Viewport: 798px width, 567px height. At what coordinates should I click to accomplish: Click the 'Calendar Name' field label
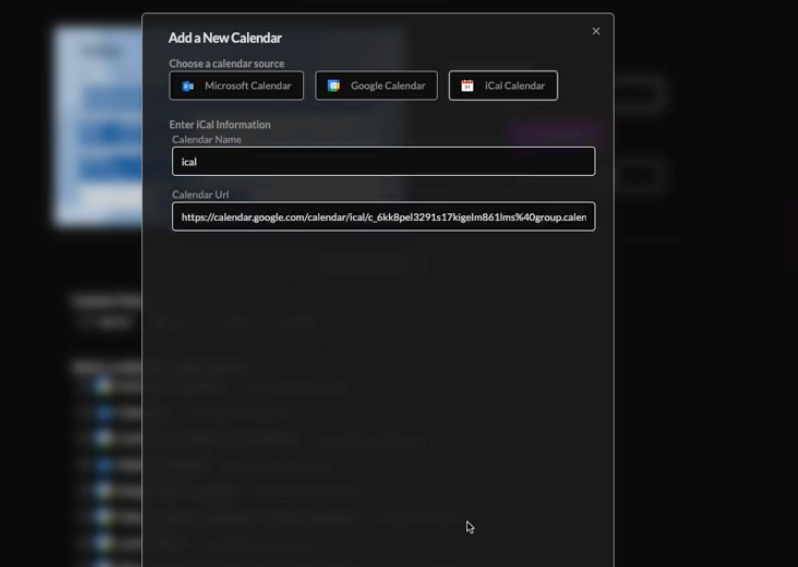(206, 139)
